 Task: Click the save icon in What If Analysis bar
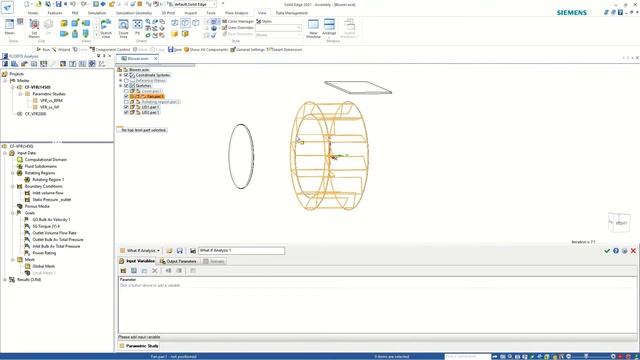[180, 251]
